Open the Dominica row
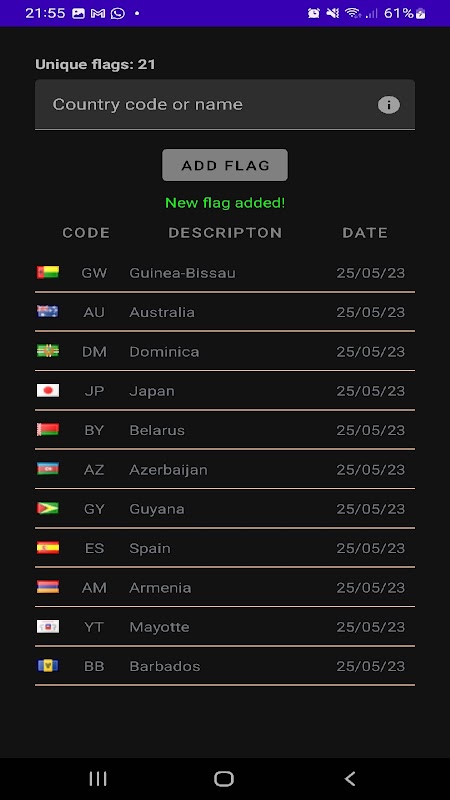450x800 pixels. click(225, 352)
